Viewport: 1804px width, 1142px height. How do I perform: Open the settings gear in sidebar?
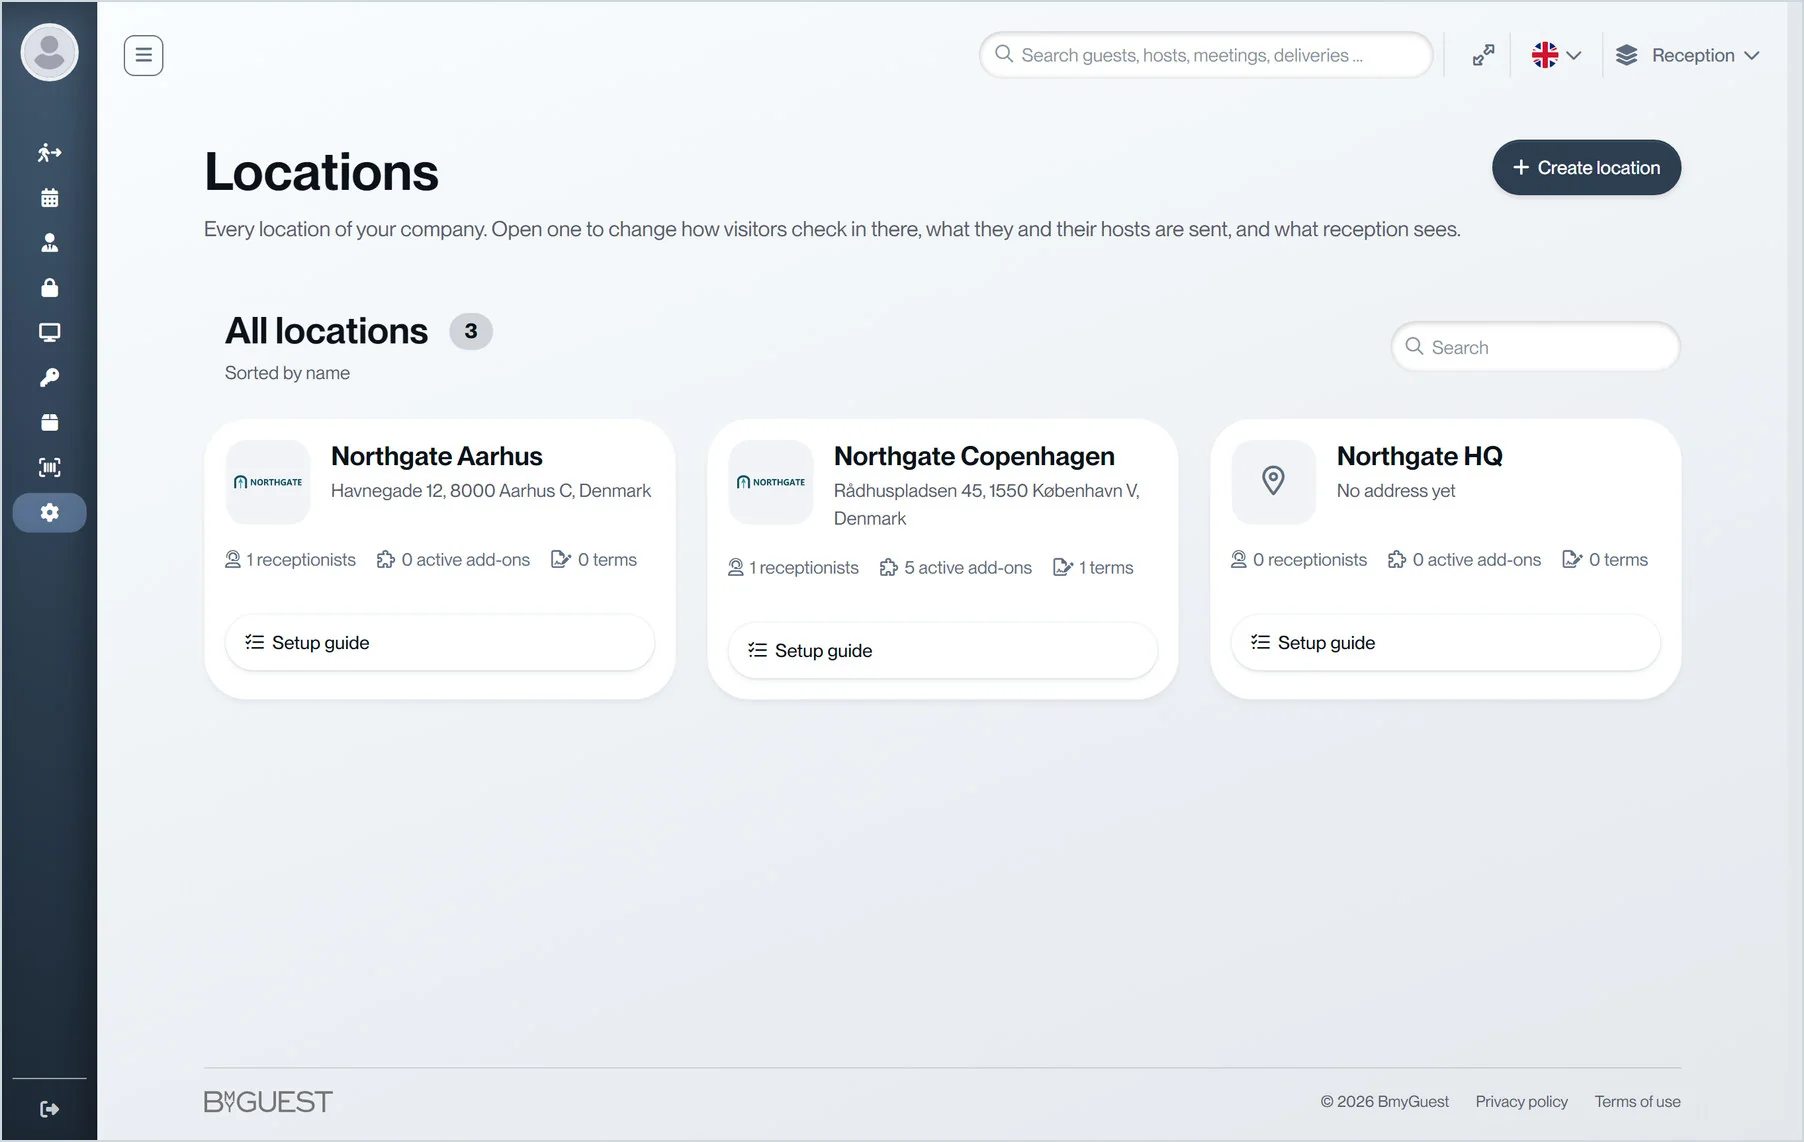click(49, 513)
